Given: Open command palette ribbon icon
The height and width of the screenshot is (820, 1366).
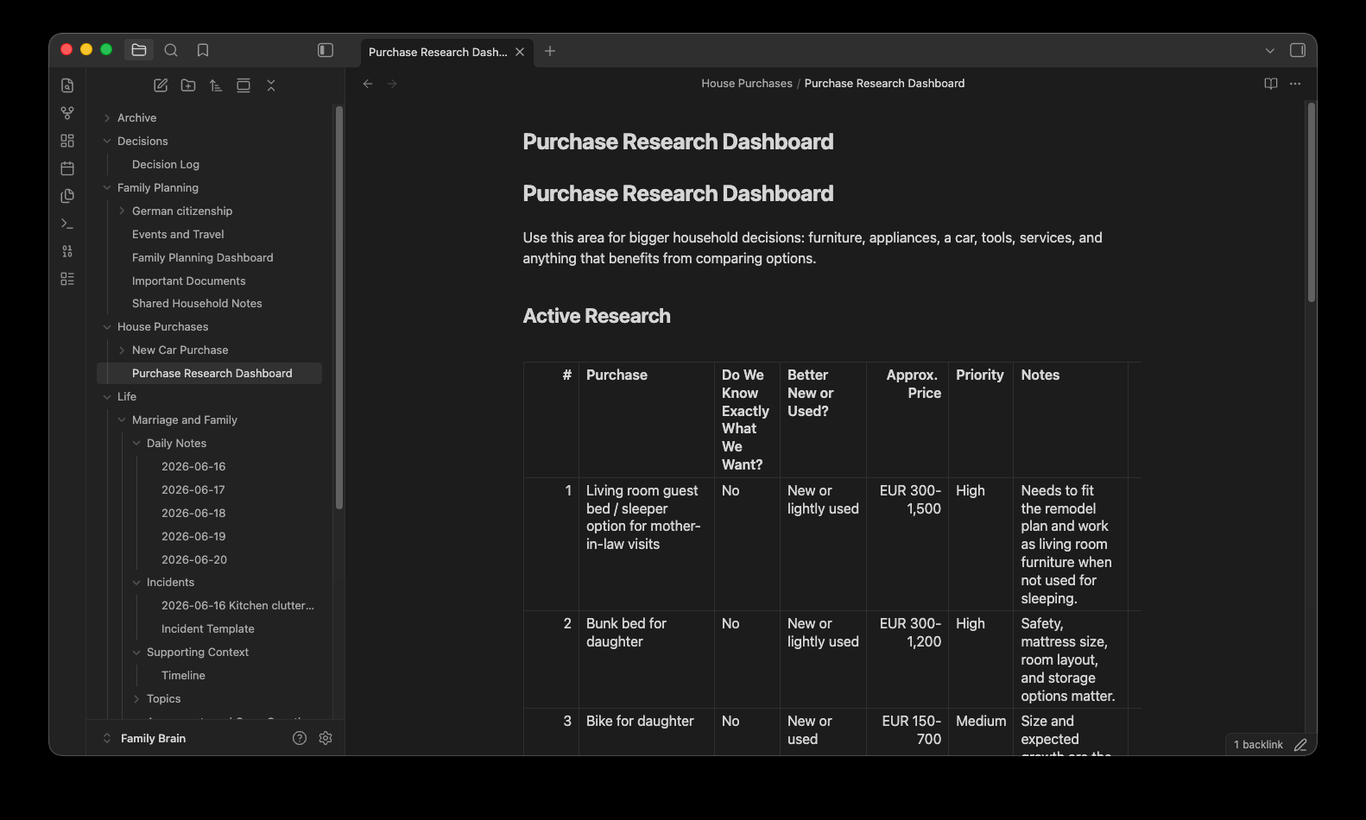Looking at the screenshot, I should coord(67,224).
